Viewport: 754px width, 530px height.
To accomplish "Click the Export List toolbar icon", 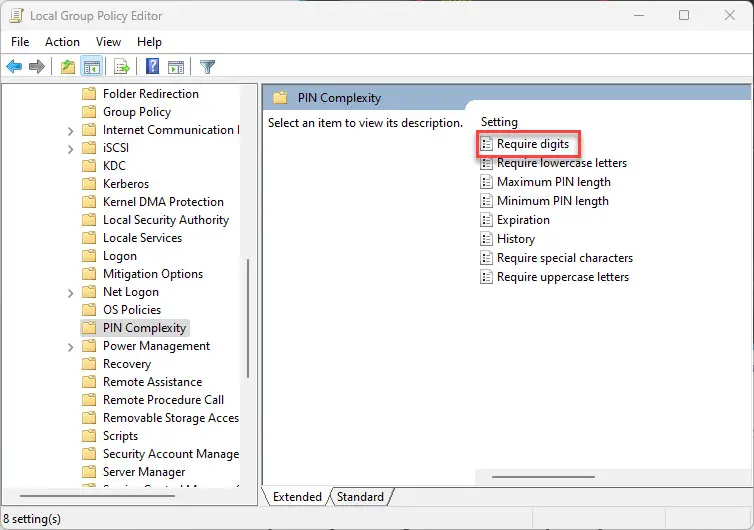I will pyautogui.click(x=122, y=66).
